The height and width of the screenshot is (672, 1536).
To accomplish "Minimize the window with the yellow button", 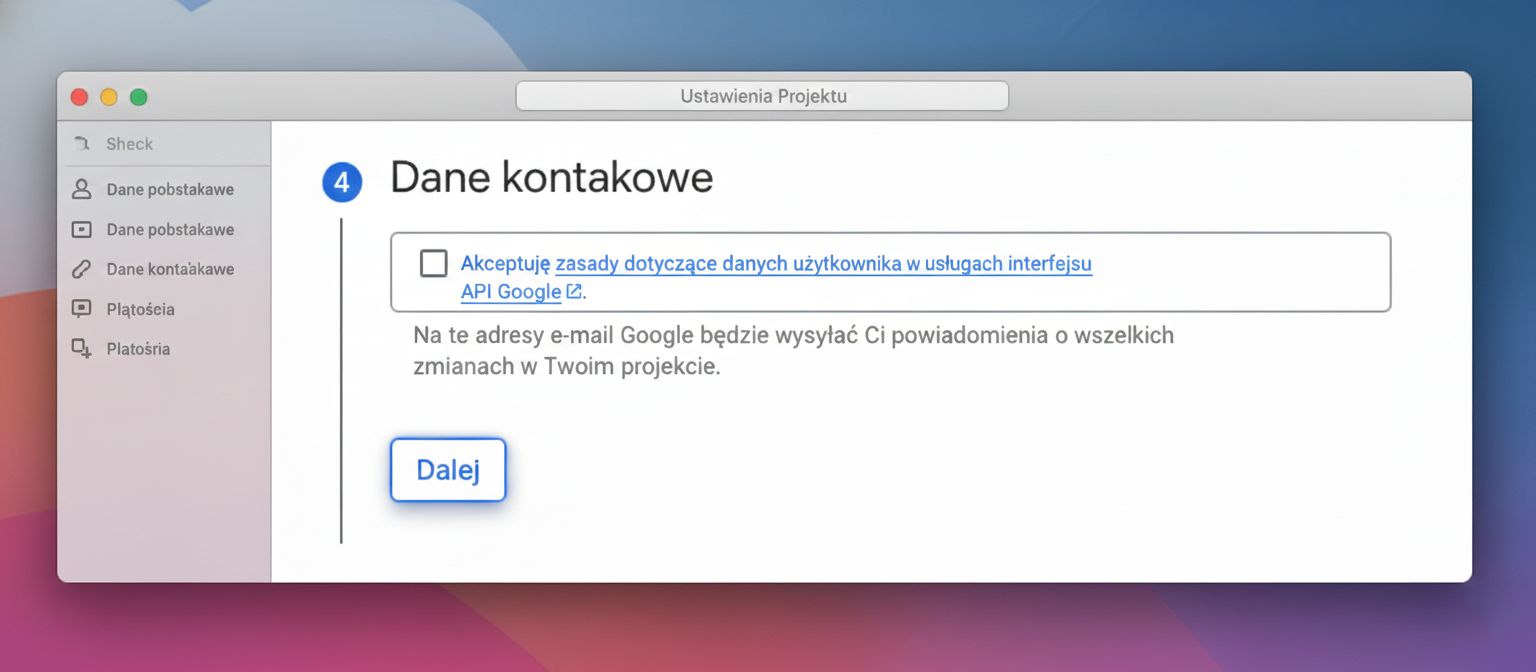I will tap(109, 97).
